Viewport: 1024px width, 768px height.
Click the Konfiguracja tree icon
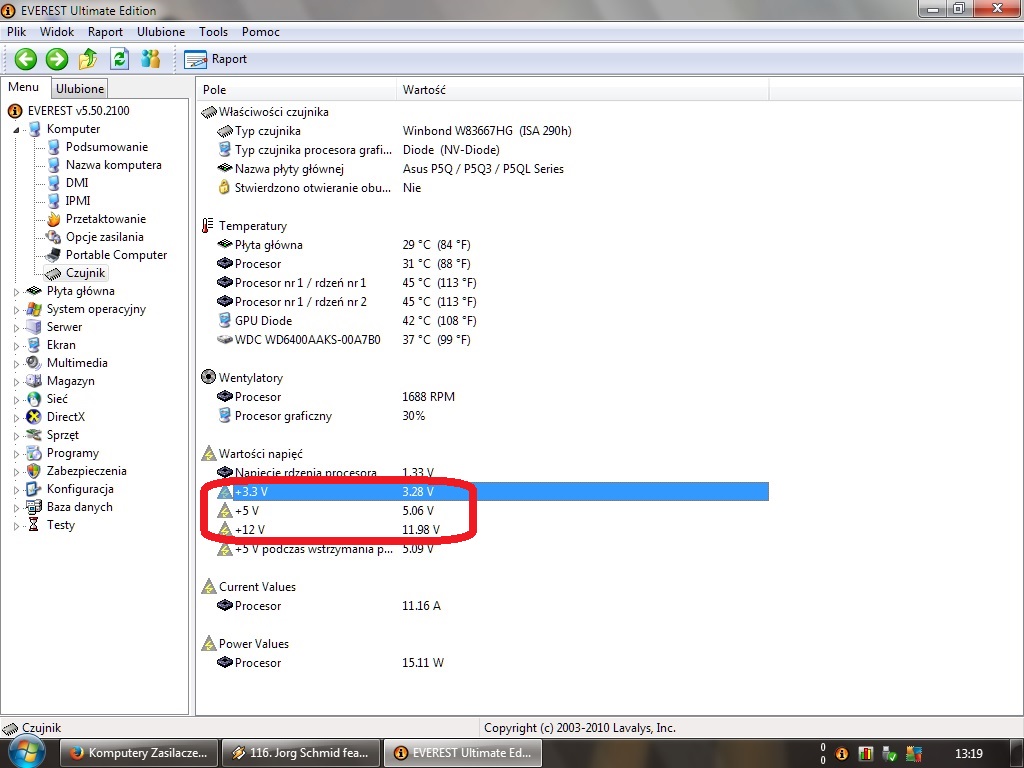tap(33, 489)
